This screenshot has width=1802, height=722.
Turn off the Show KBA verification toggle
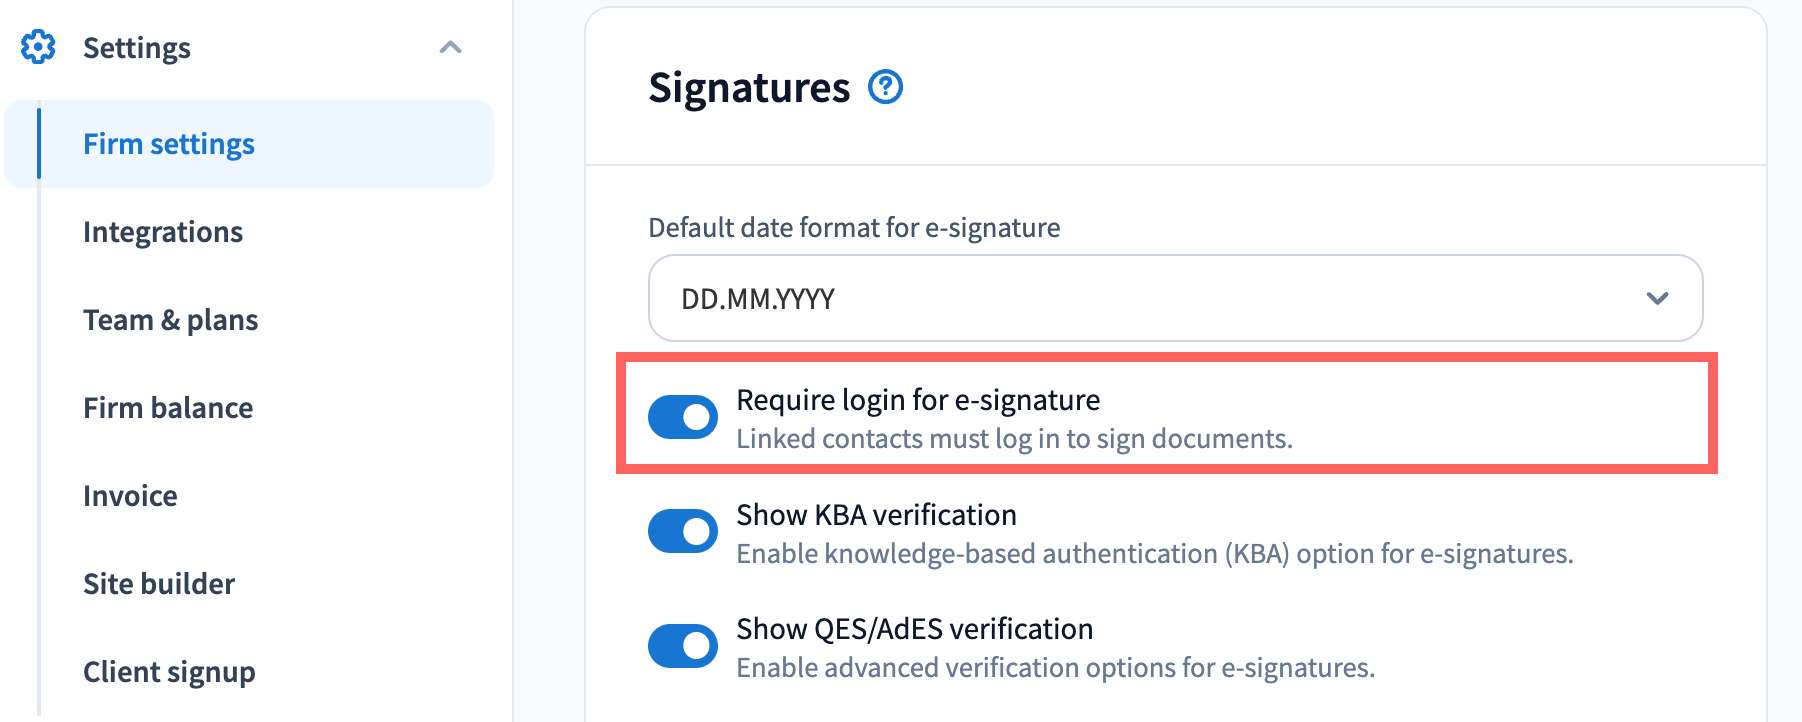click(683, 531)
